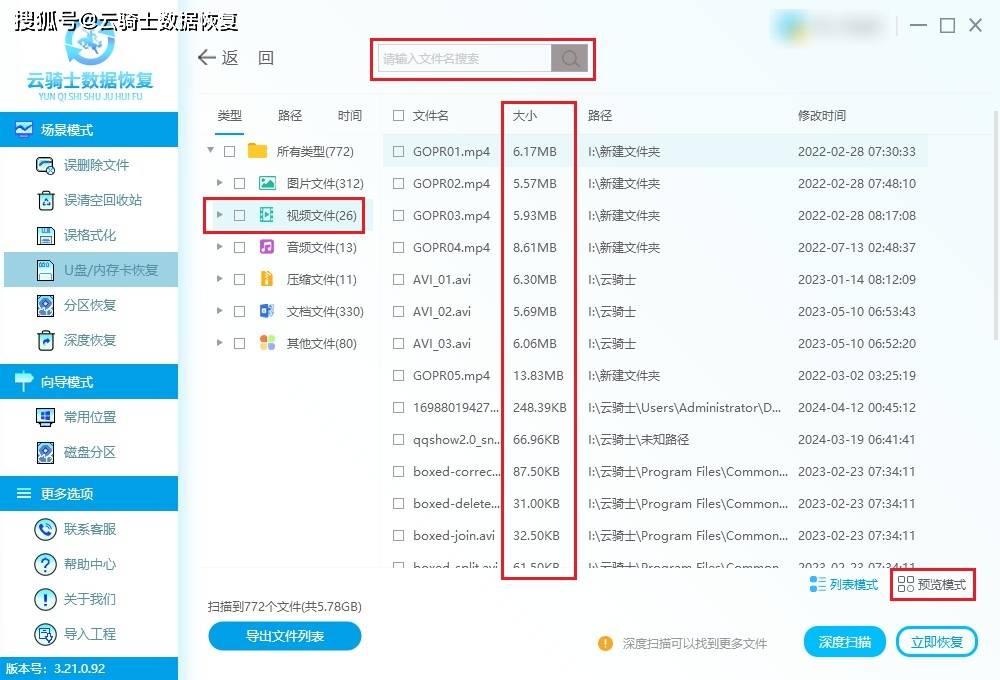
Task: Check the boxed-join.avi file checkbox
Action: pyautogui.click(x=399, y=536)
